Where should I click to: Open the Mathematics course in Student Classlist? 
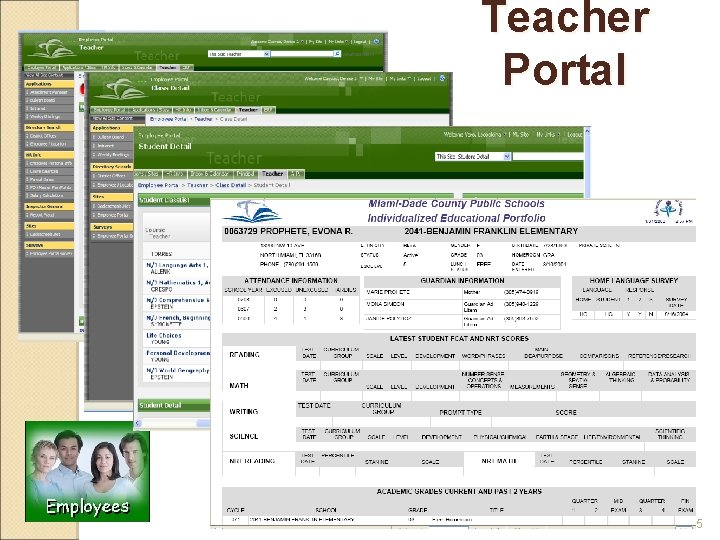point(178,282)
